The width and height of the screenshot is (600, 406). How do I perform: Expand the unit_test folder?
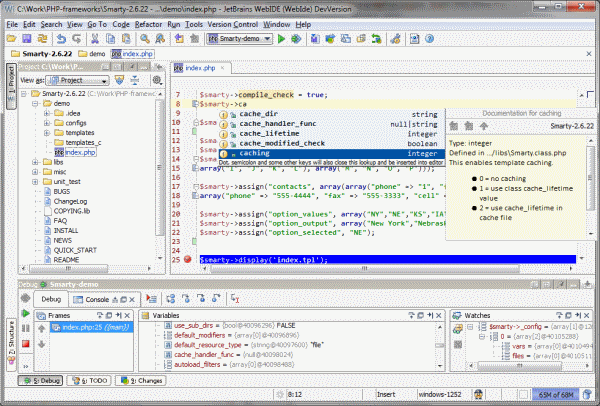click(35, 182)
